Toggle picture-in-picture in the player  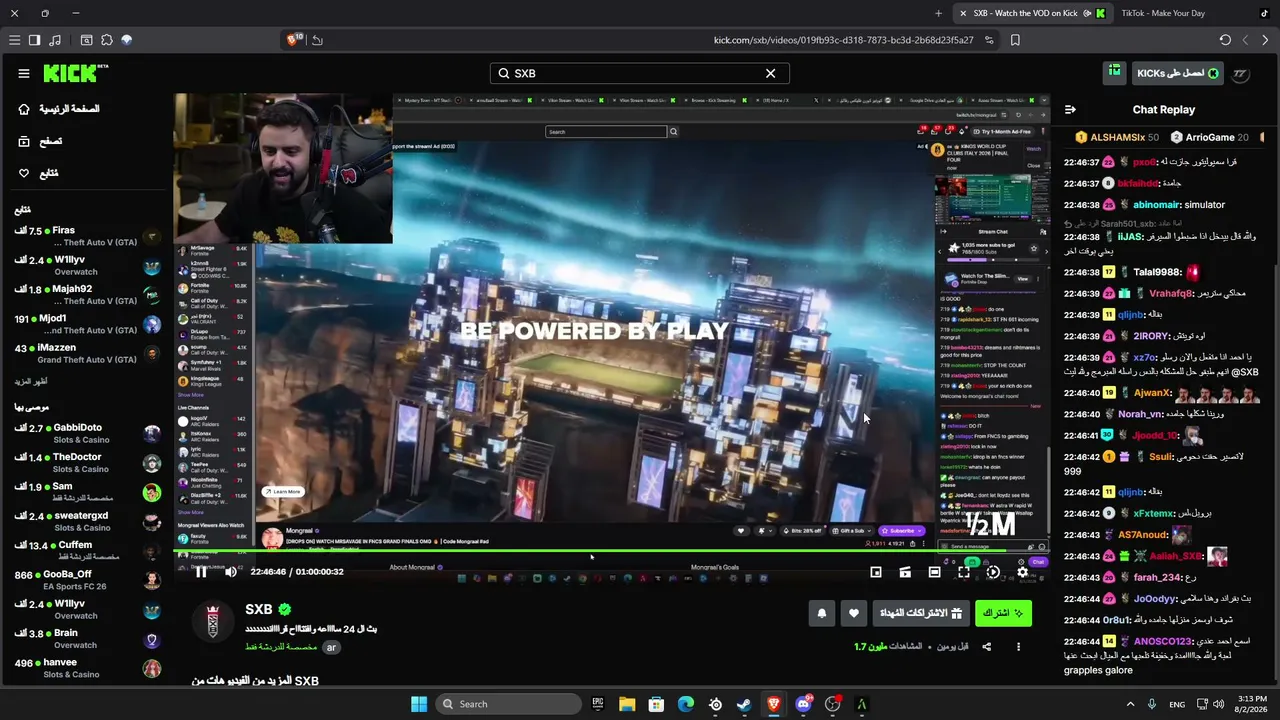(x=876, y=572)
